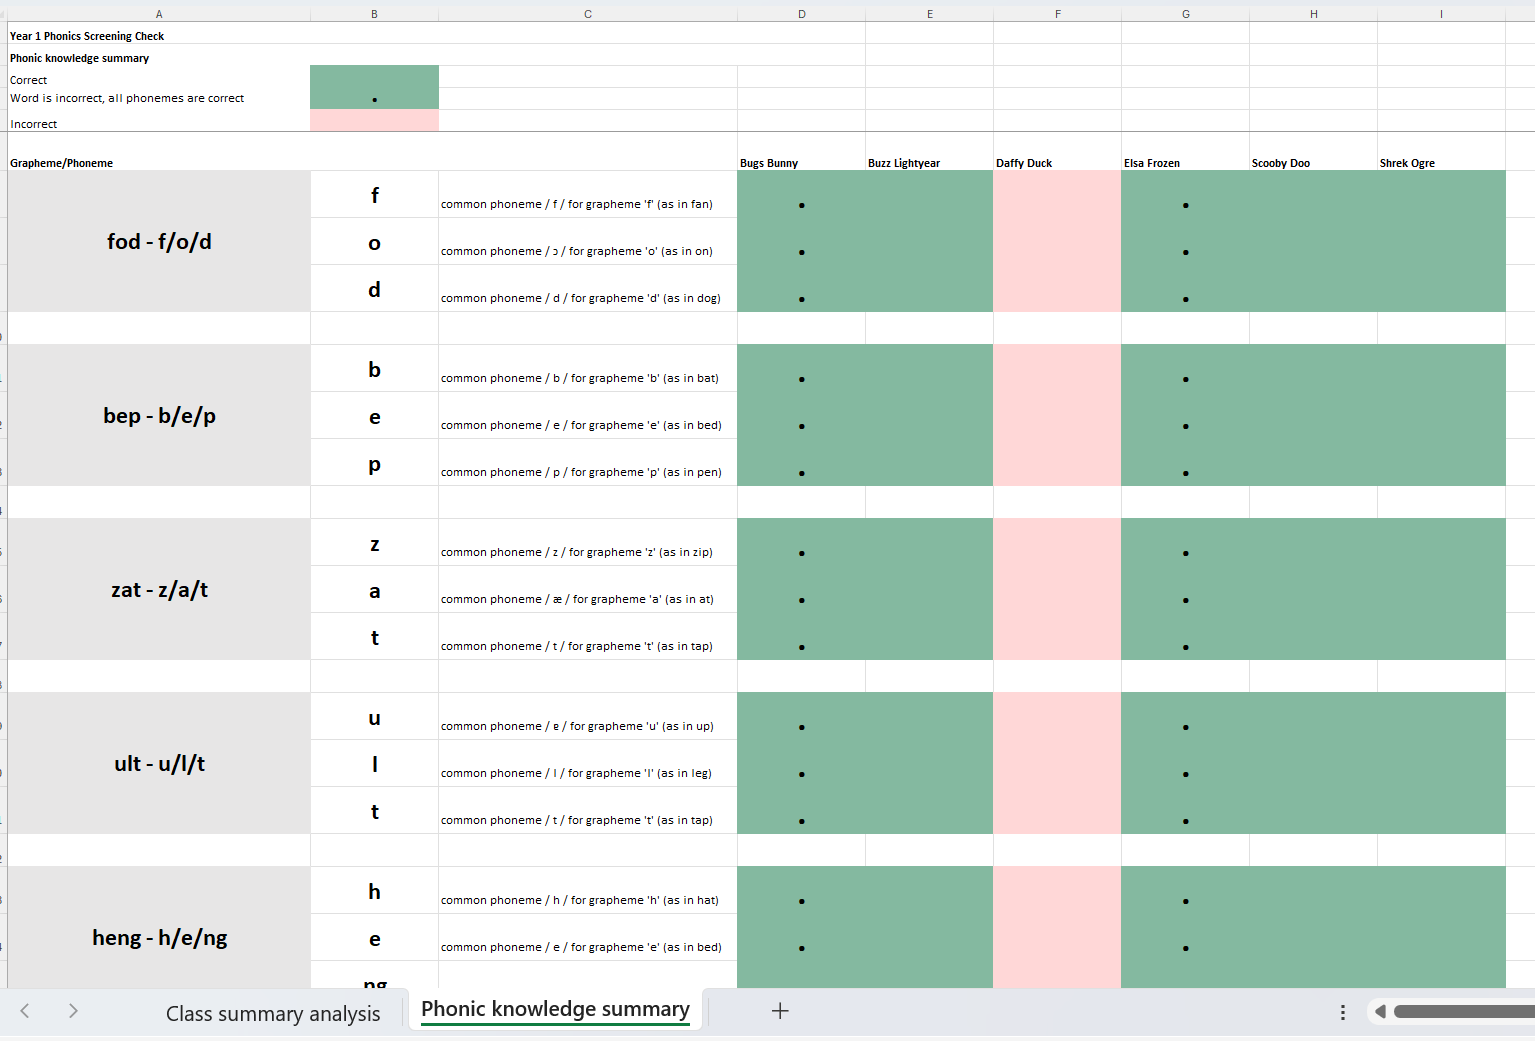1535x1041 pixels.
Task: Select Phonic knowledge summary tab
Action: [555, 1009]
